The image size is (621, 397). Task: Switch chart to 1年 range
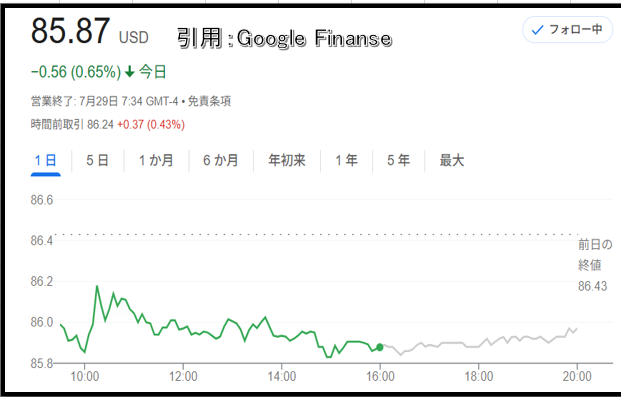(347, 160)
